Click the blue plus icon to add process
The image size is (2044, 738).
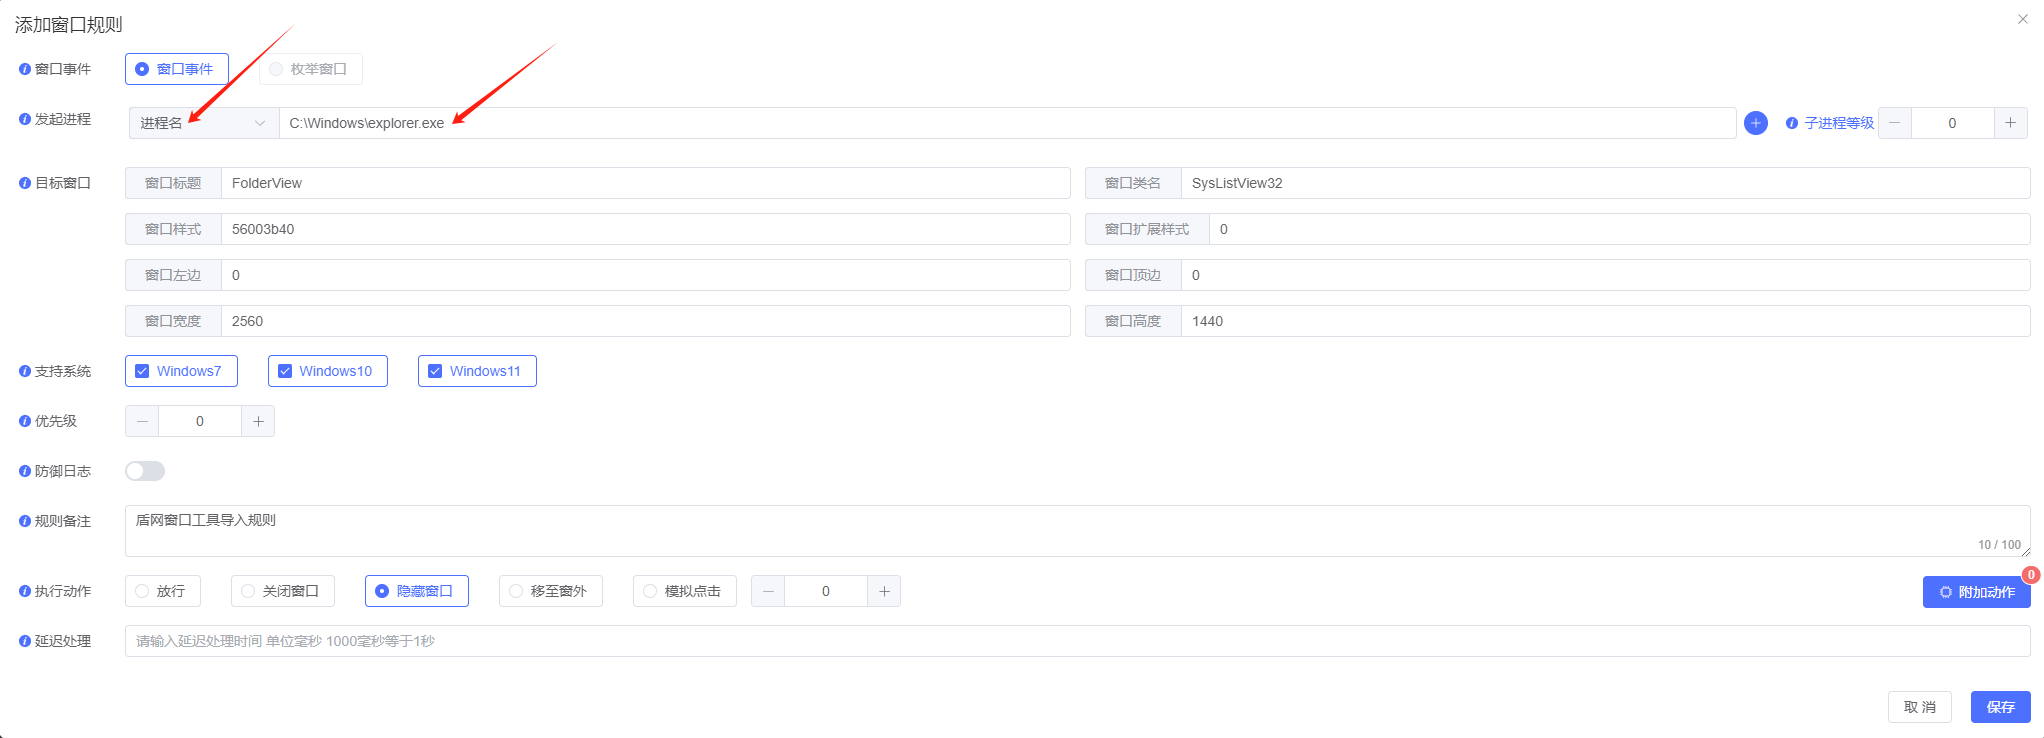(1755, 123)
